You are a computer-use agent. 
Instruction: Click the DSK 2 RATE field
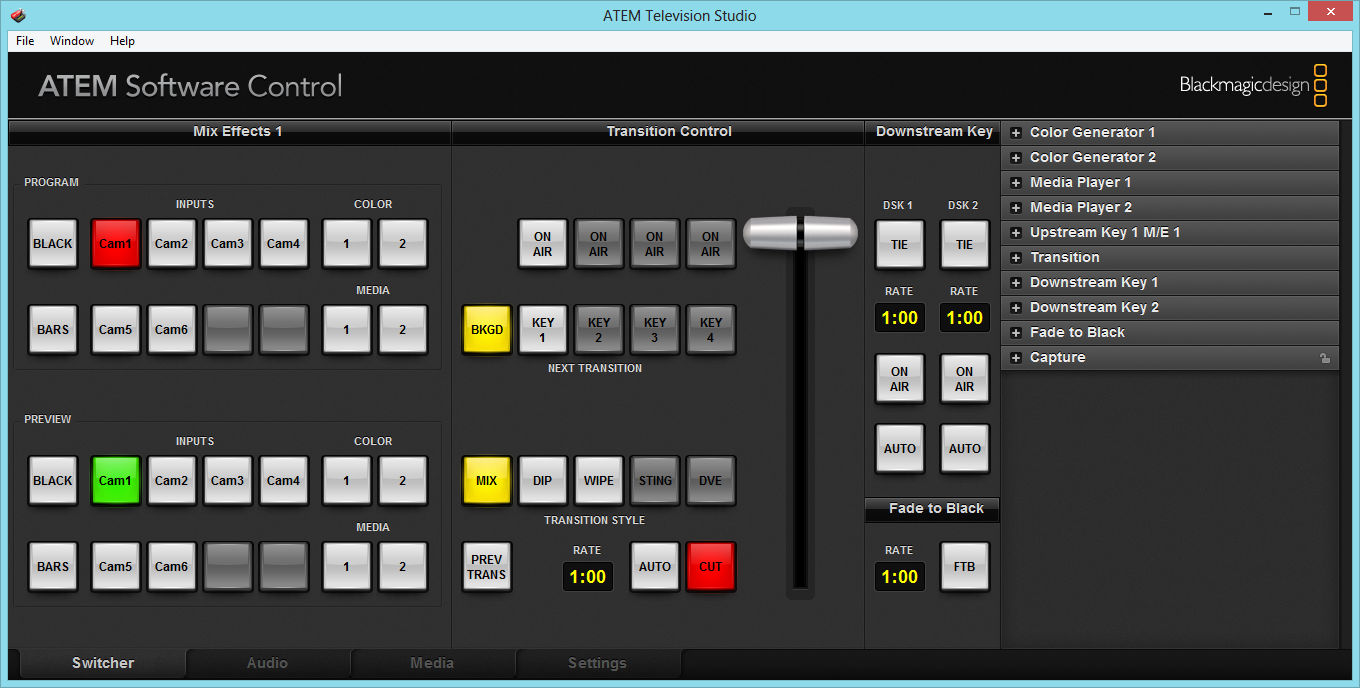(x=964, y=317)
